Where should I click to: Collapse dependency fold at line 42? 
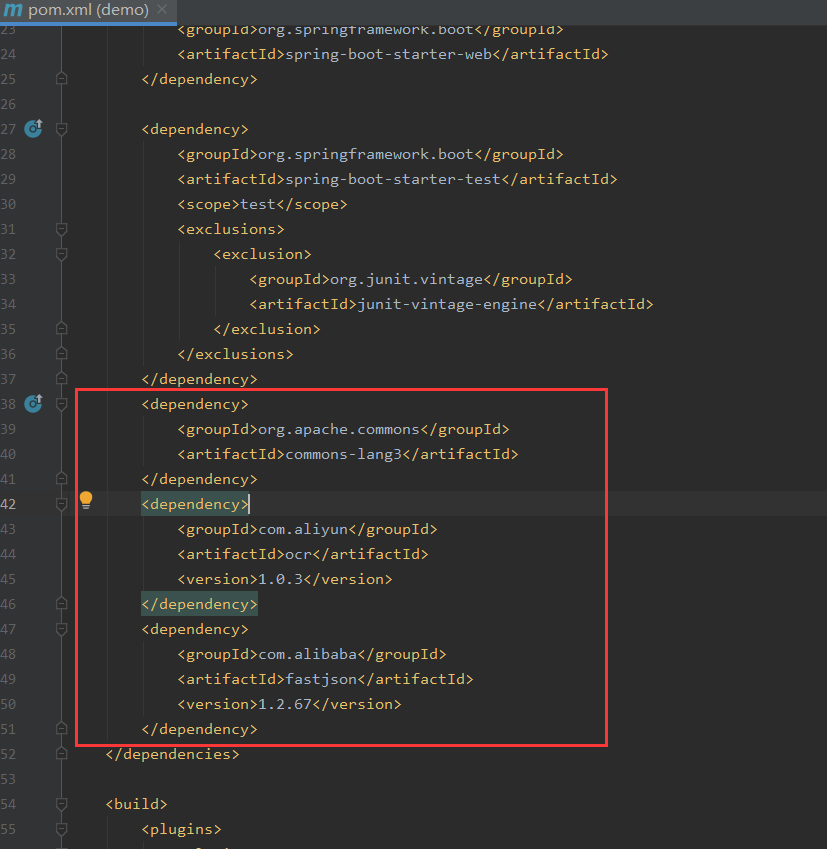(x=62, y=504)
